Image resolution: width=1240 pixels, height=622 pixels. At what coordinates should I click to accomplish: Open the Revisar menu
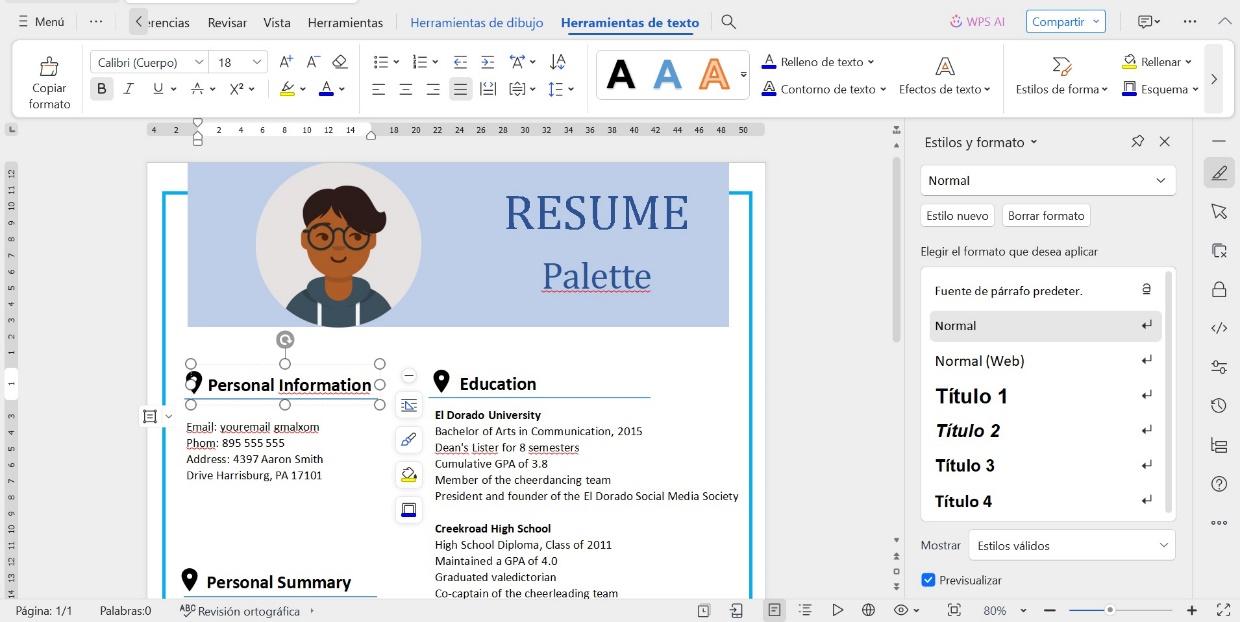pos(225,21)
